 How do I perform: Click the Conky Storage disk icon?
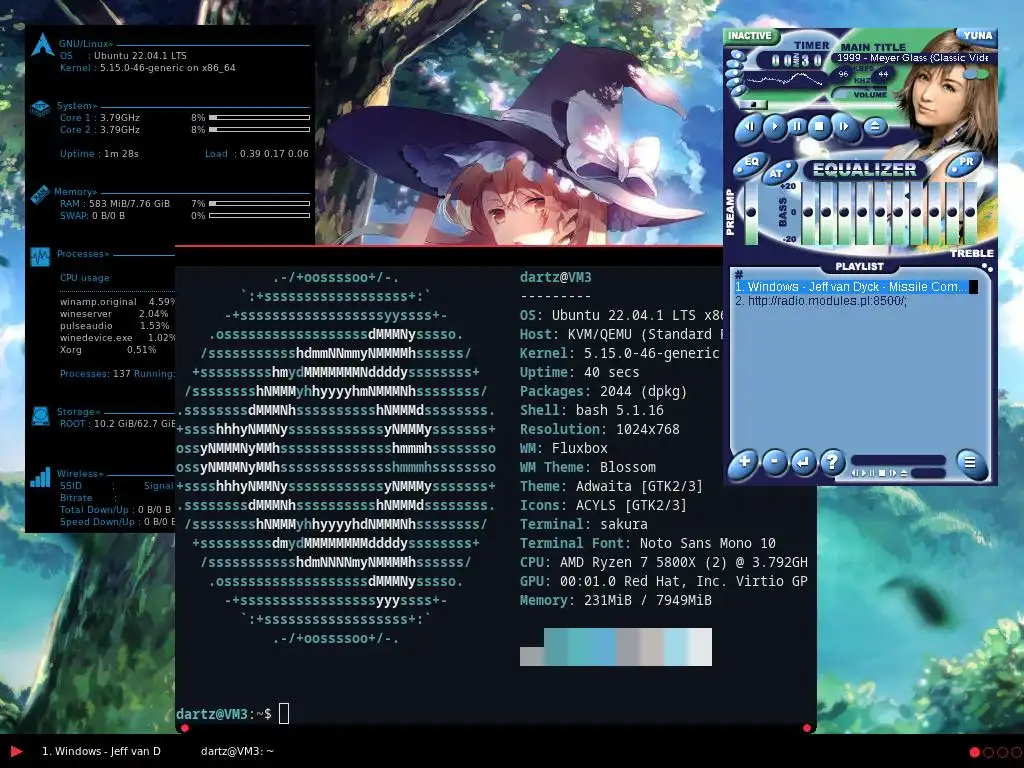click(40, 416)
